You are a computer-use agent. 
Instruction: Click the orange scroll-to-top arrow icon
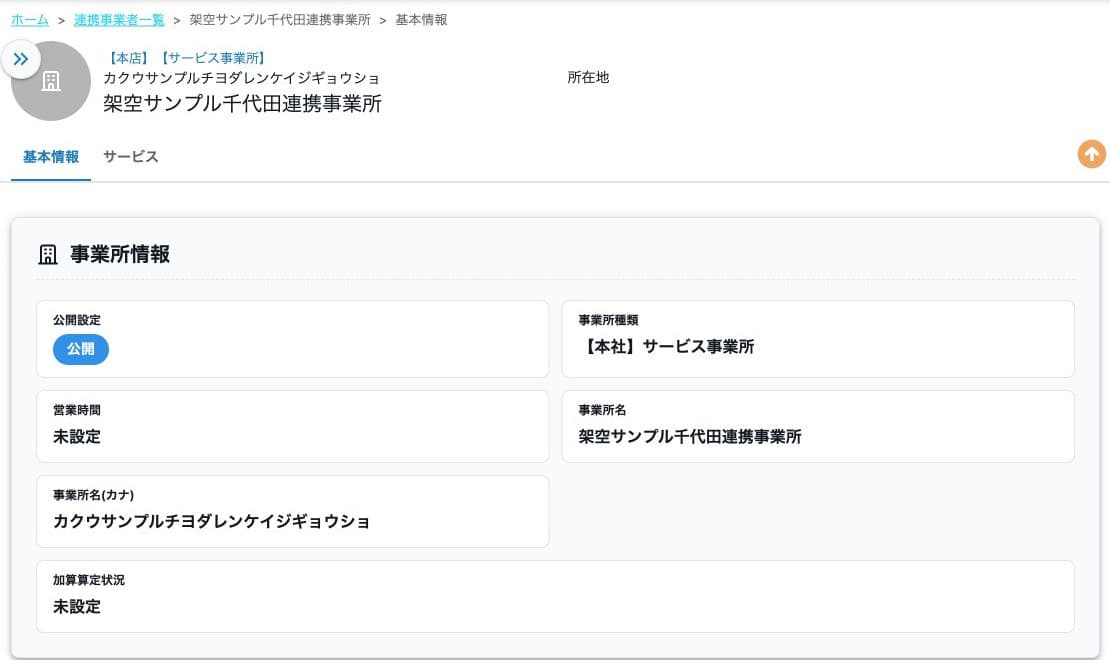tap(1092, 154)
